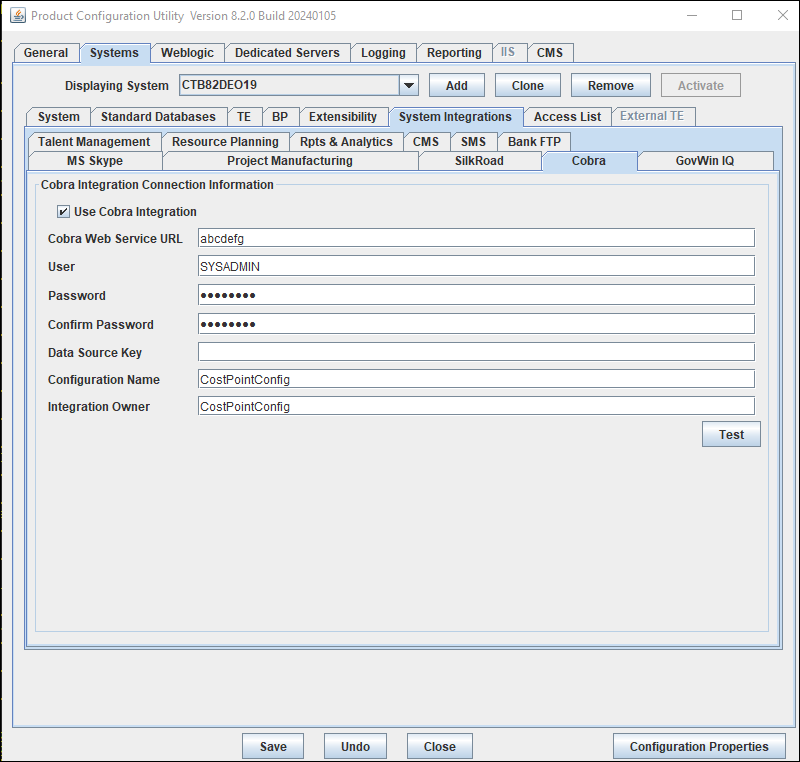Click the Undo button
Image resolution: width=800 pixels, height=762 pixels.
click(x=355, y=747)
